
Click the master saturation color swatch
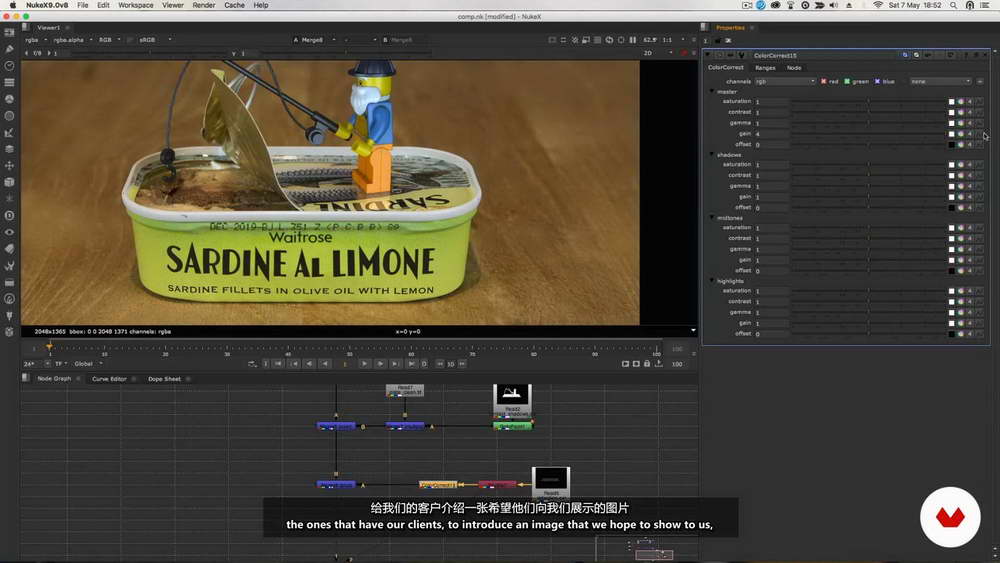tap(952, 102)
